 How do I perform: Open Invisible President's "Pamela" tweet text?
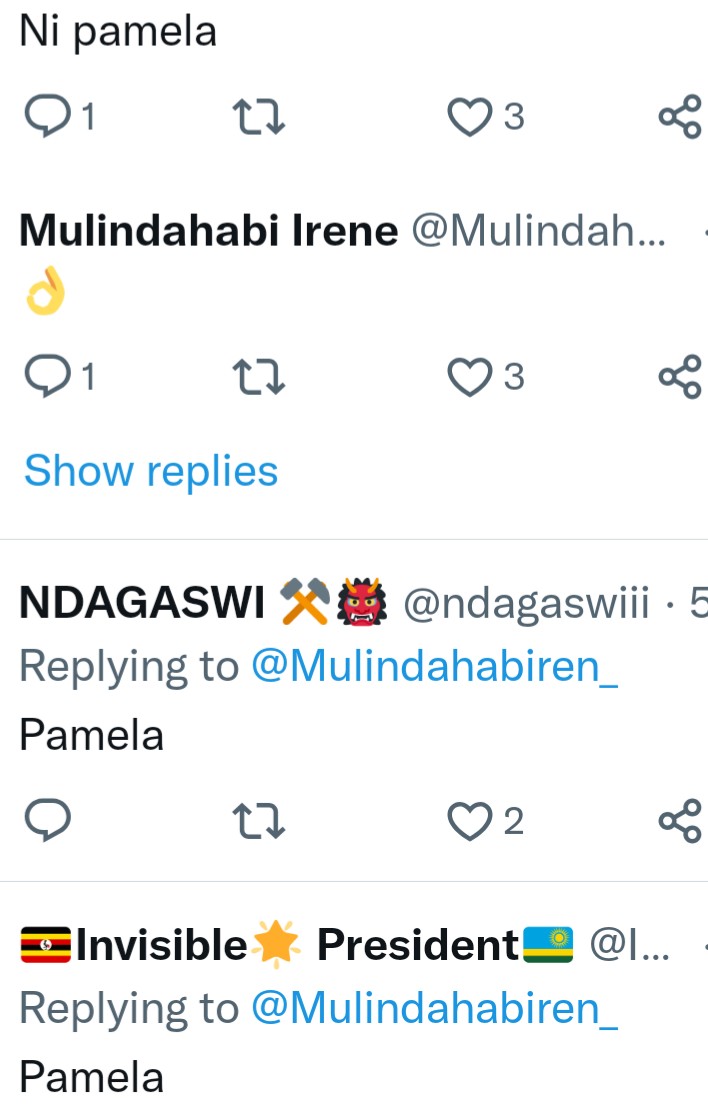[92, 1077]
